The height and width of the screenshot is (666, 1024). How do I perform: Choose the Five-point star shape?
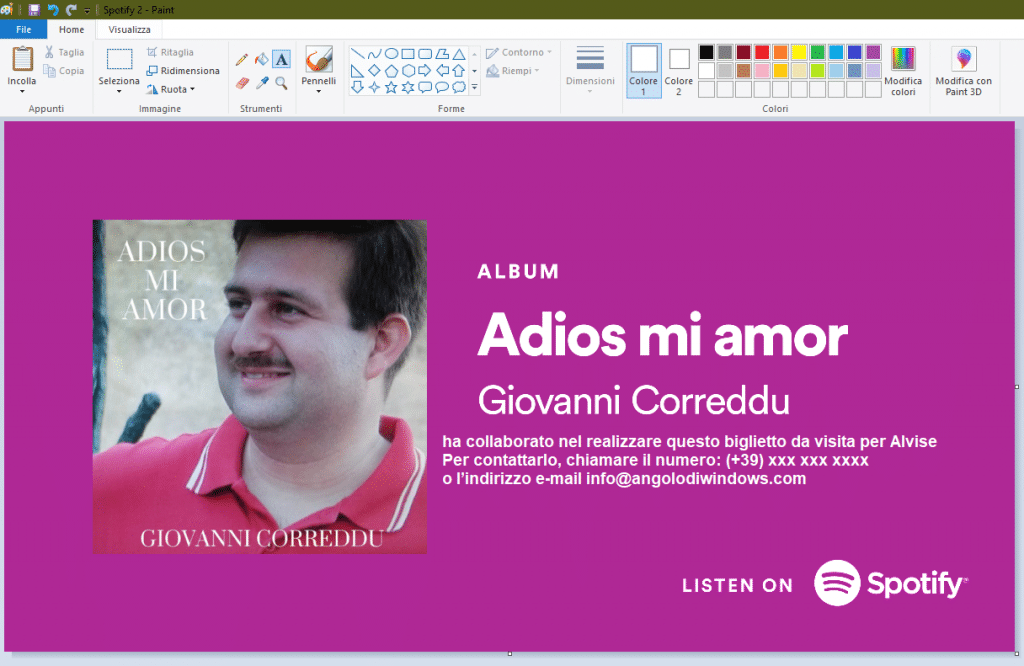[x=391, y=87]
